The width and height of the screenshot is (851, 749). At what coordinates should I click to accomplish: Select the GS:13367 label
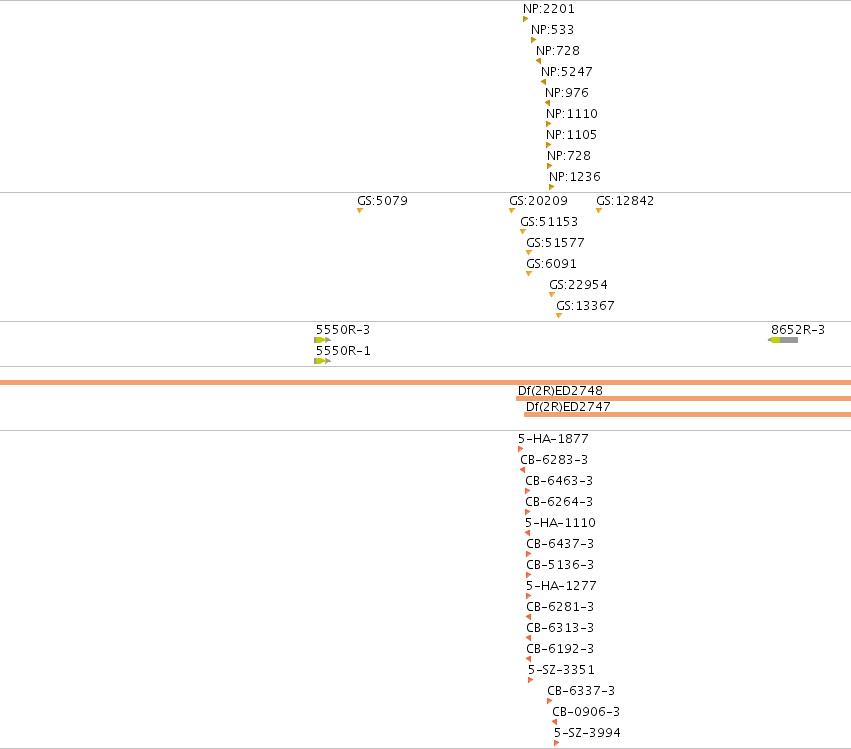click(585, 306)
